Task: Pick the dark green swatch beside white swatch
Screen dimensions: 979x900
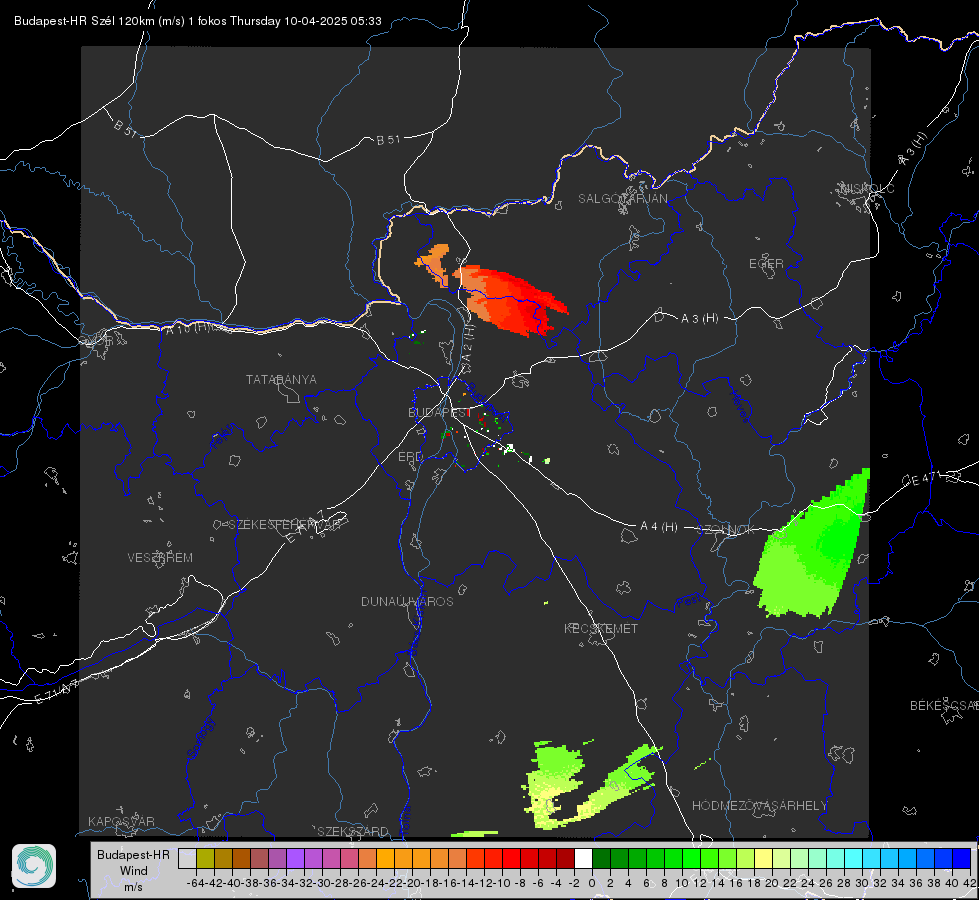Action: 601,858
